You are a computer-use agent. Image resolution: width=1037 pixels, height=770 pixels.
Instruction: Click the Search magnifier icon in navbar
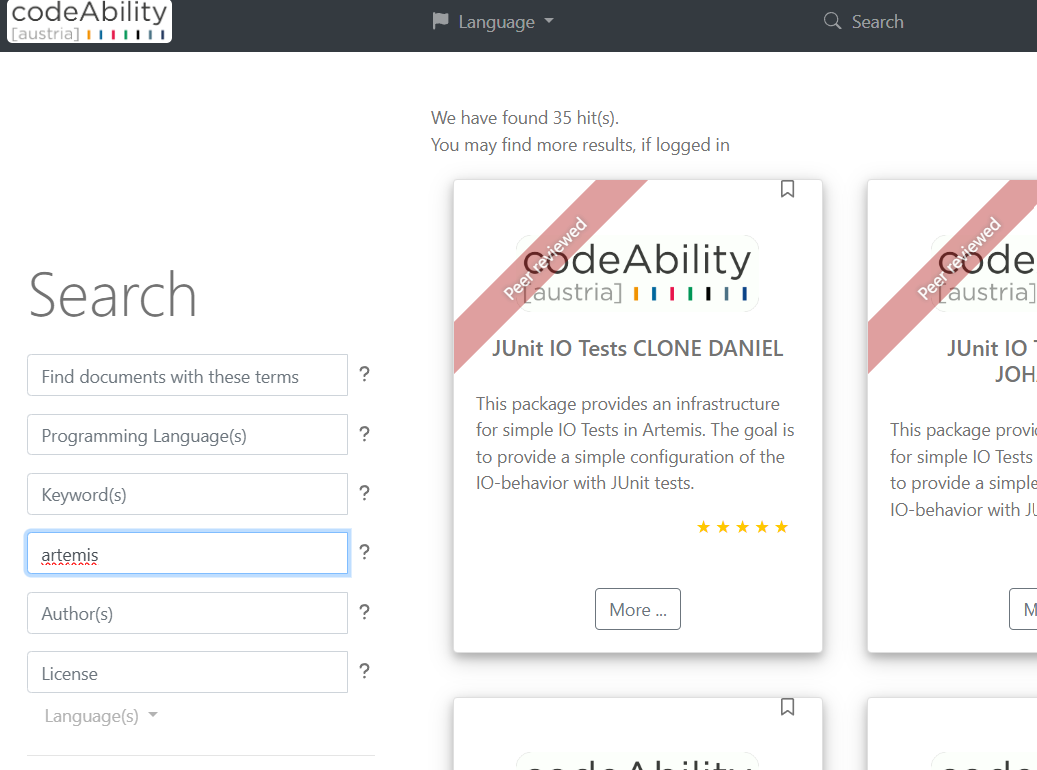[832, 21]
